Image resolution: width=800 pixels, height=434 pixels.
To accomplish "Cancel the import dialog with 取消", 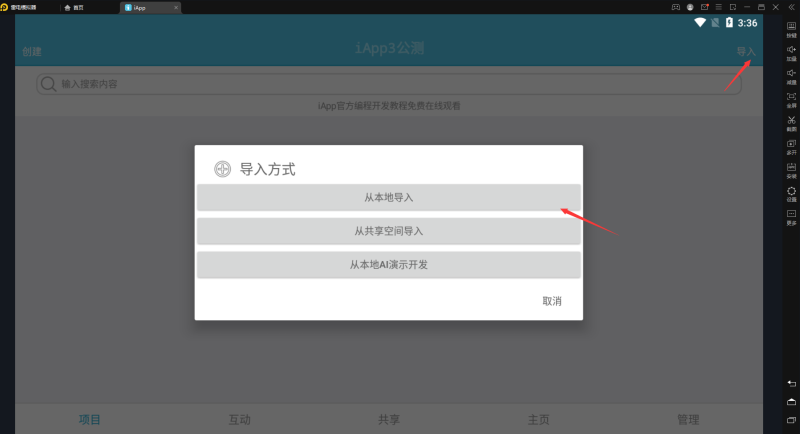I will click(x=552, y=301).
